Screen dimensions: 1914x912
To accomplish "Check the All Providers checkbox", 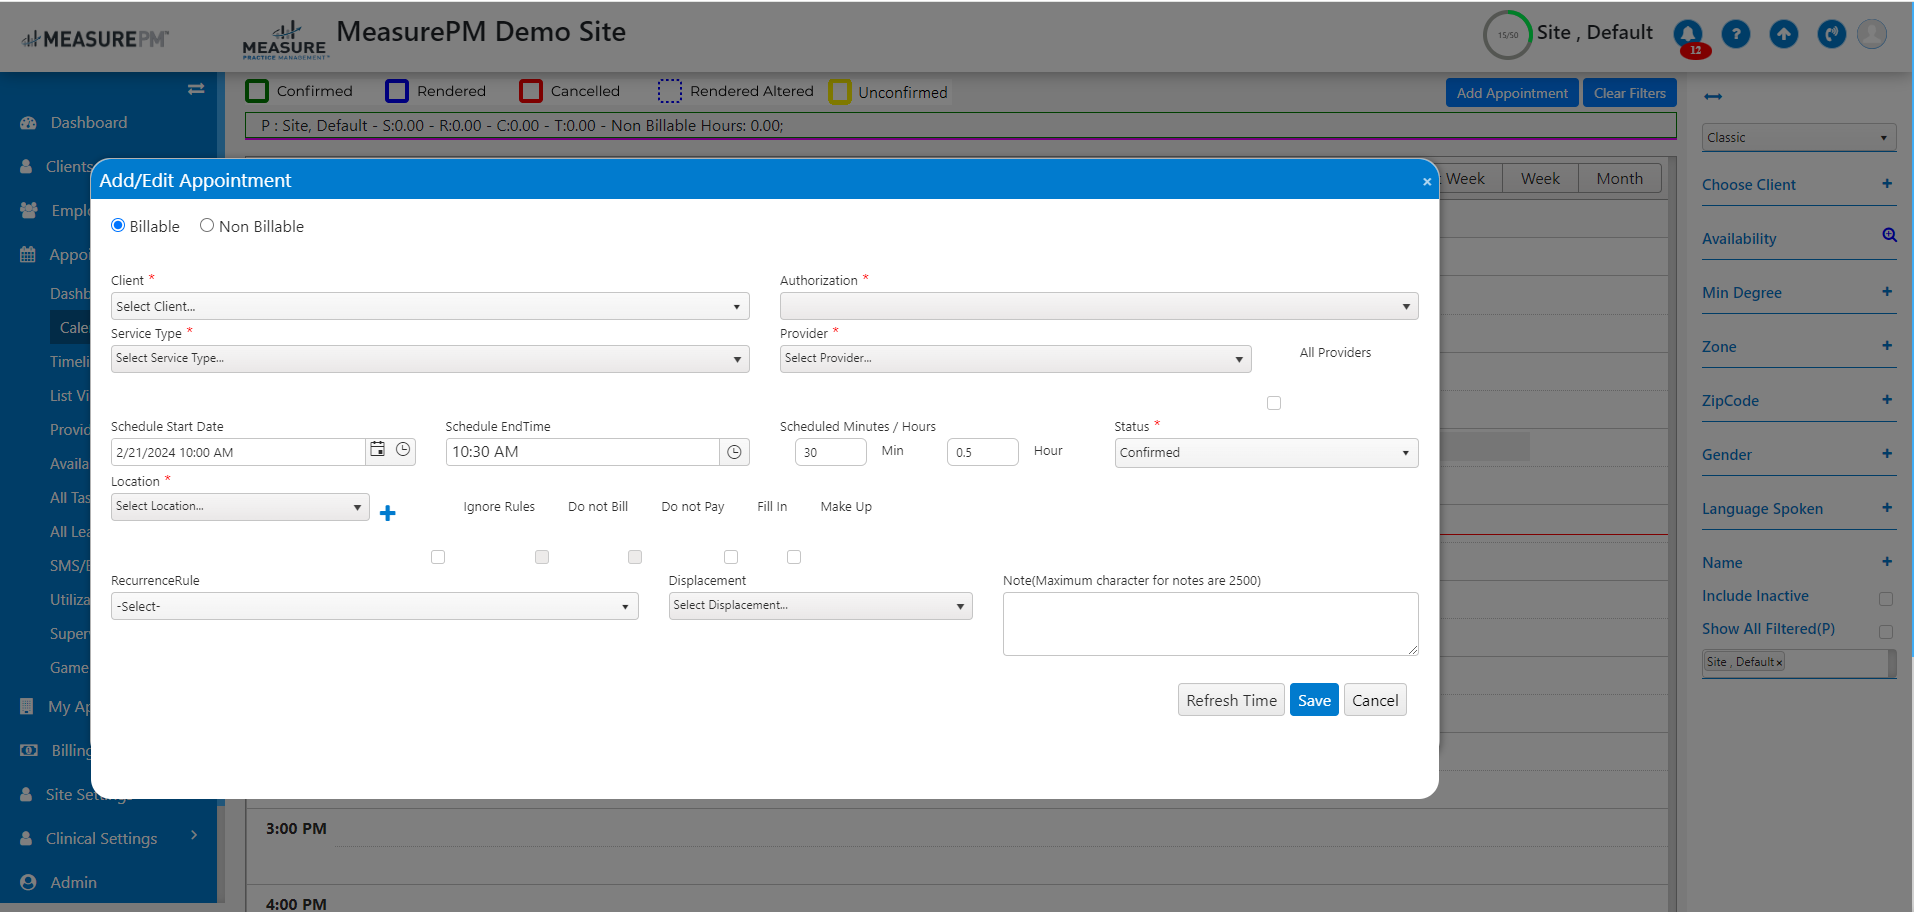I will coord(1274,403).
